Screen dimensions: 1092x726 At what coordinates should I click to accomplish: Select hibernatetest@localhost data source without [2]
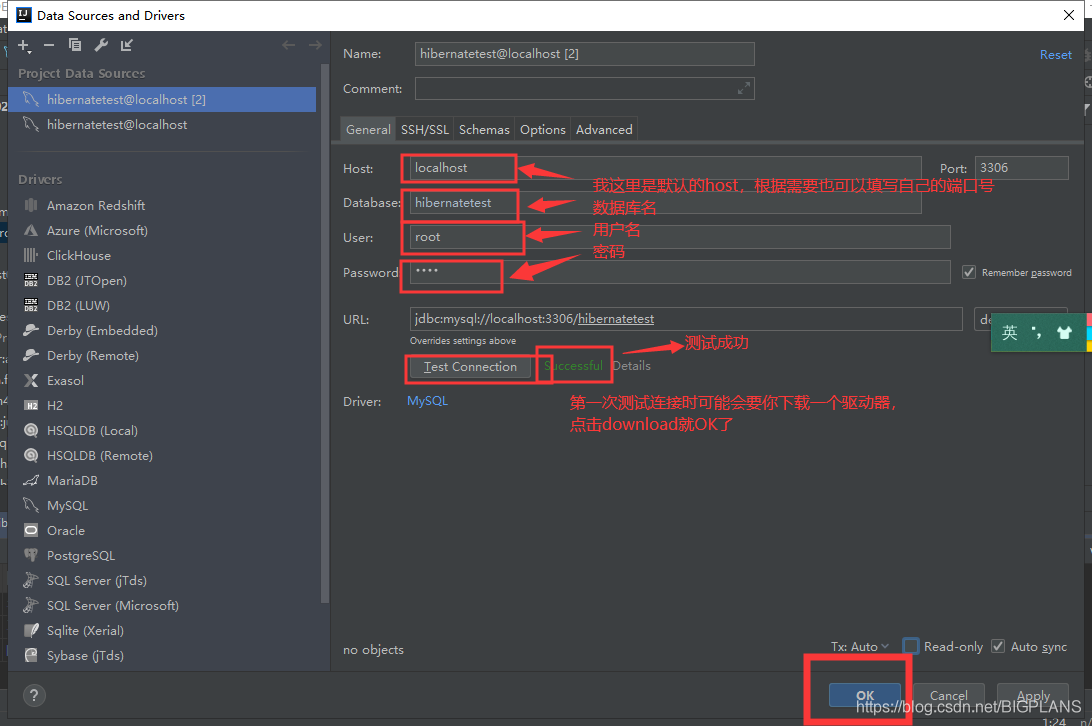point(162,125)
